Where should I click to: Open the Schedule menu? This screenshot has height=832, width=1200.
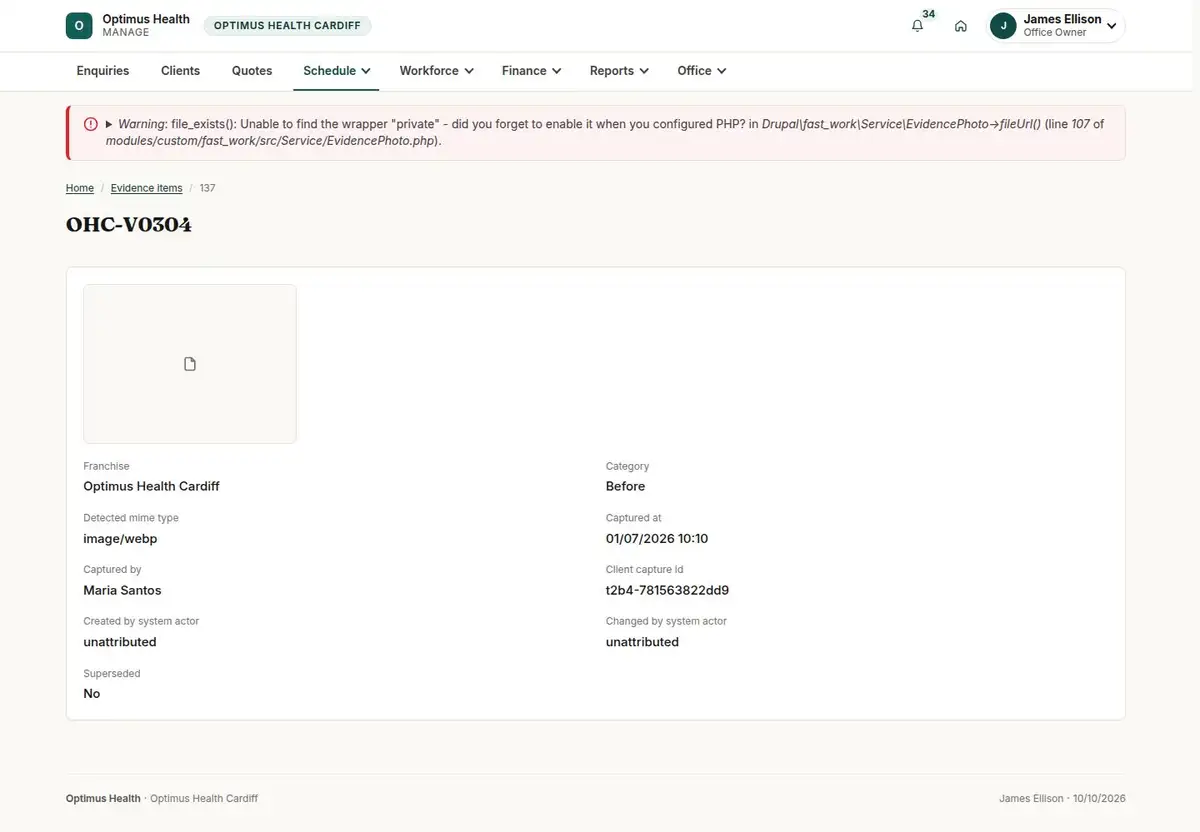(336, 71)
